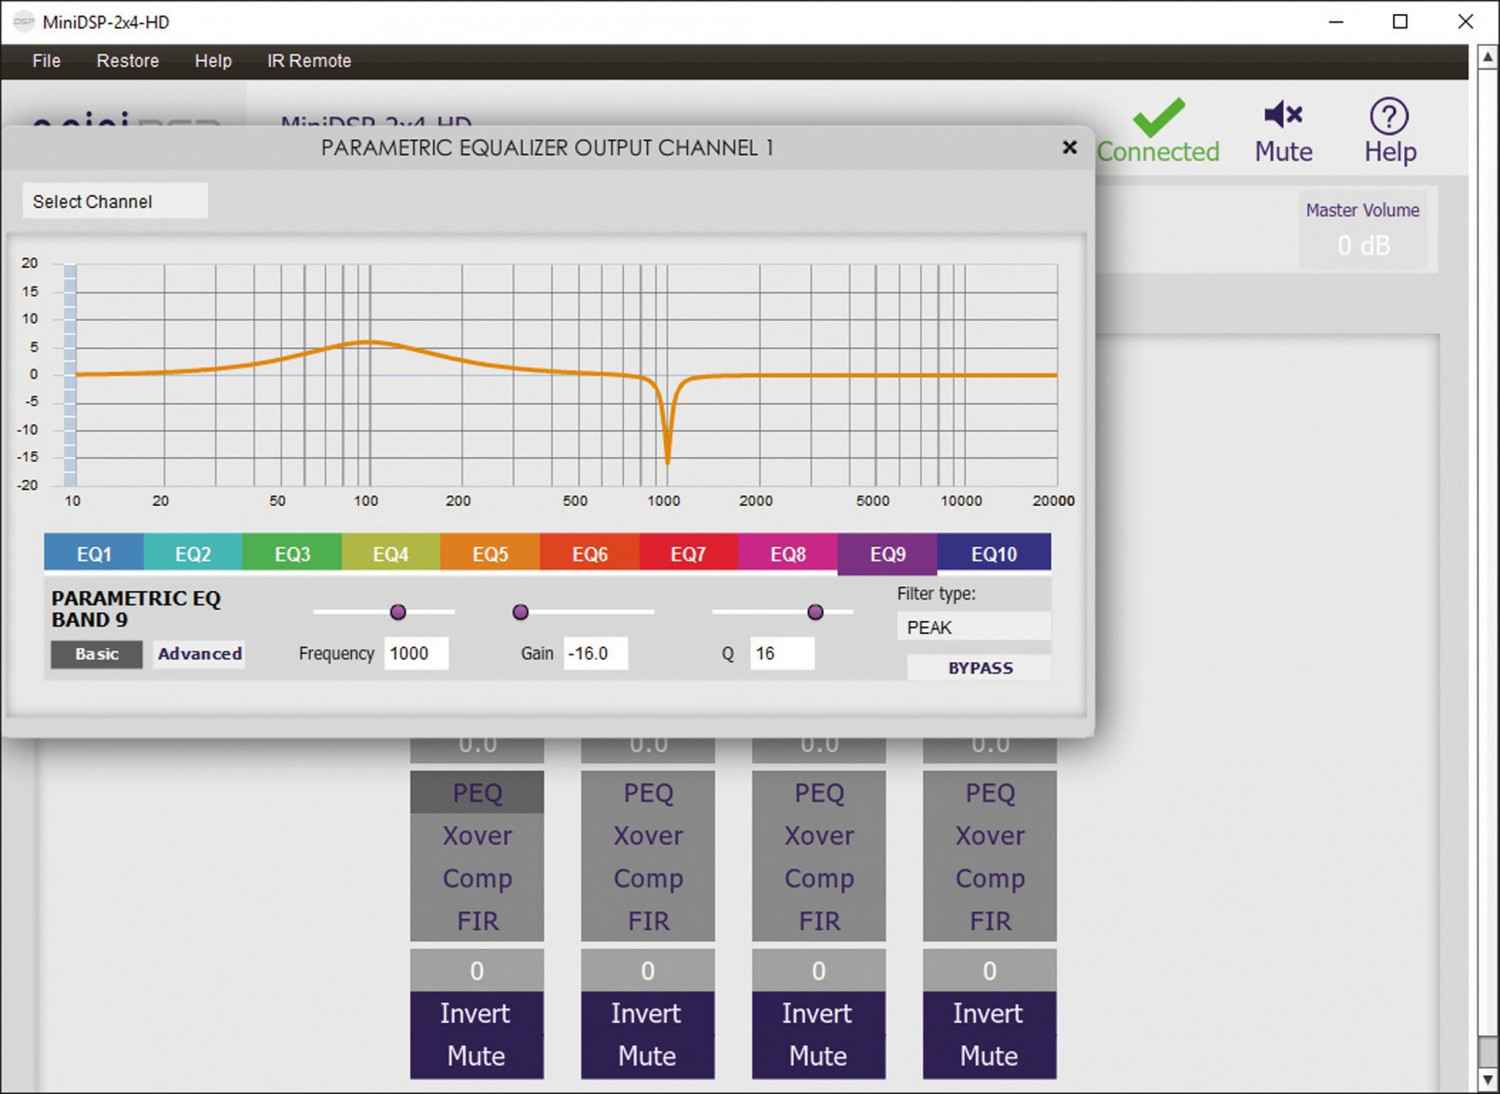This screenshot has height=1094, width=1500.
Task: Select the EQ2 band tab
Action: tap(193, 553)
